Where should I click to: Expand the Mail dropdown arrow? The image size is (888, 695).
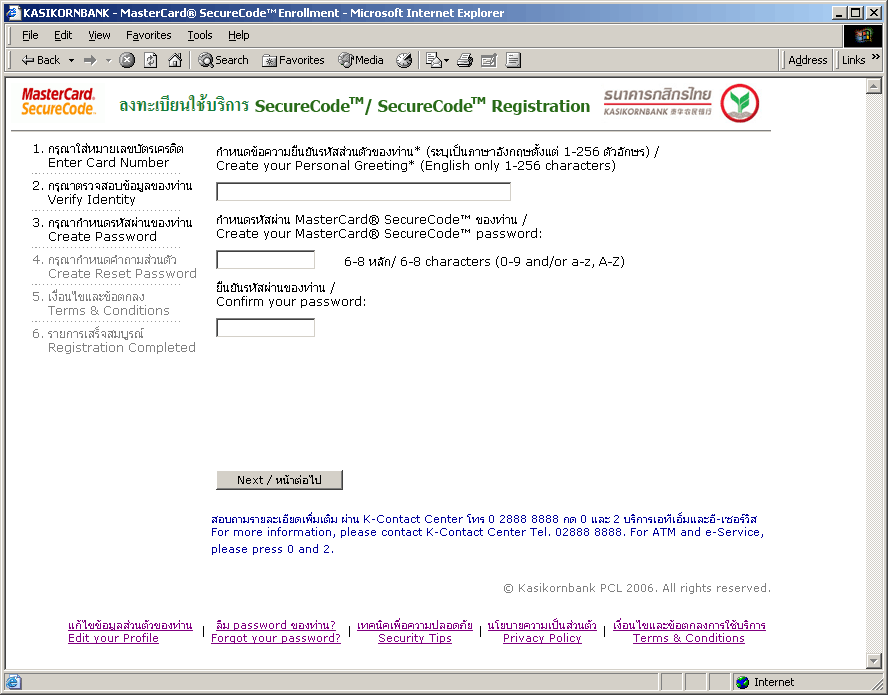446,60
